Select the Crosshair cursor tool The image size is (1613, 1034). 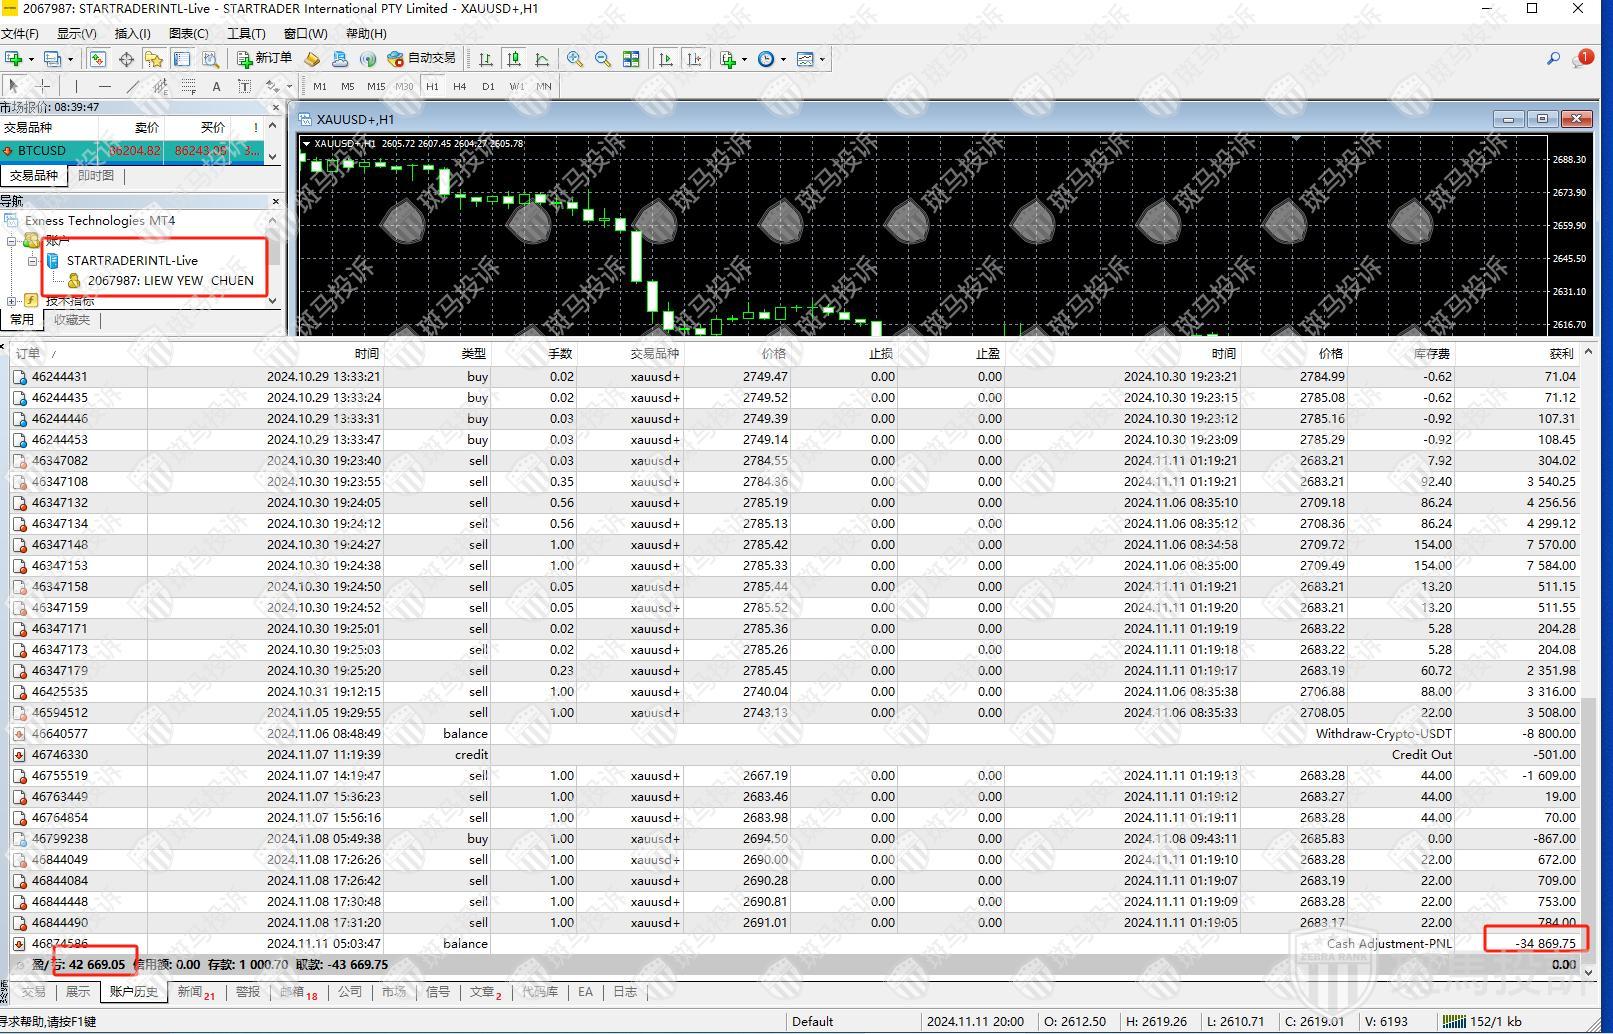tap(43, 87)
